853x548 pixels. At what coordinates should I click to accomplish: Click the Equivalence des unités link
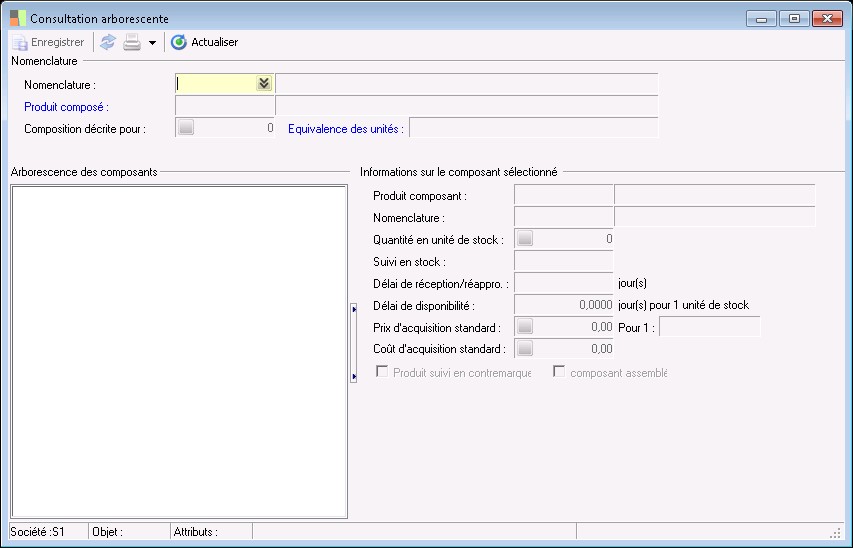point(345,129)
